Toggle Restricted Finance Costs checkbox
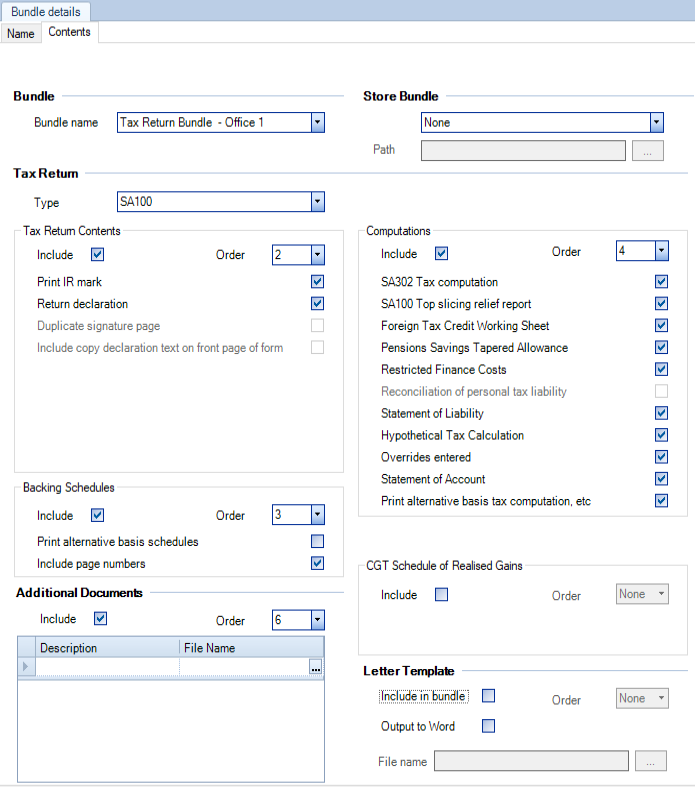 (661, 369)
